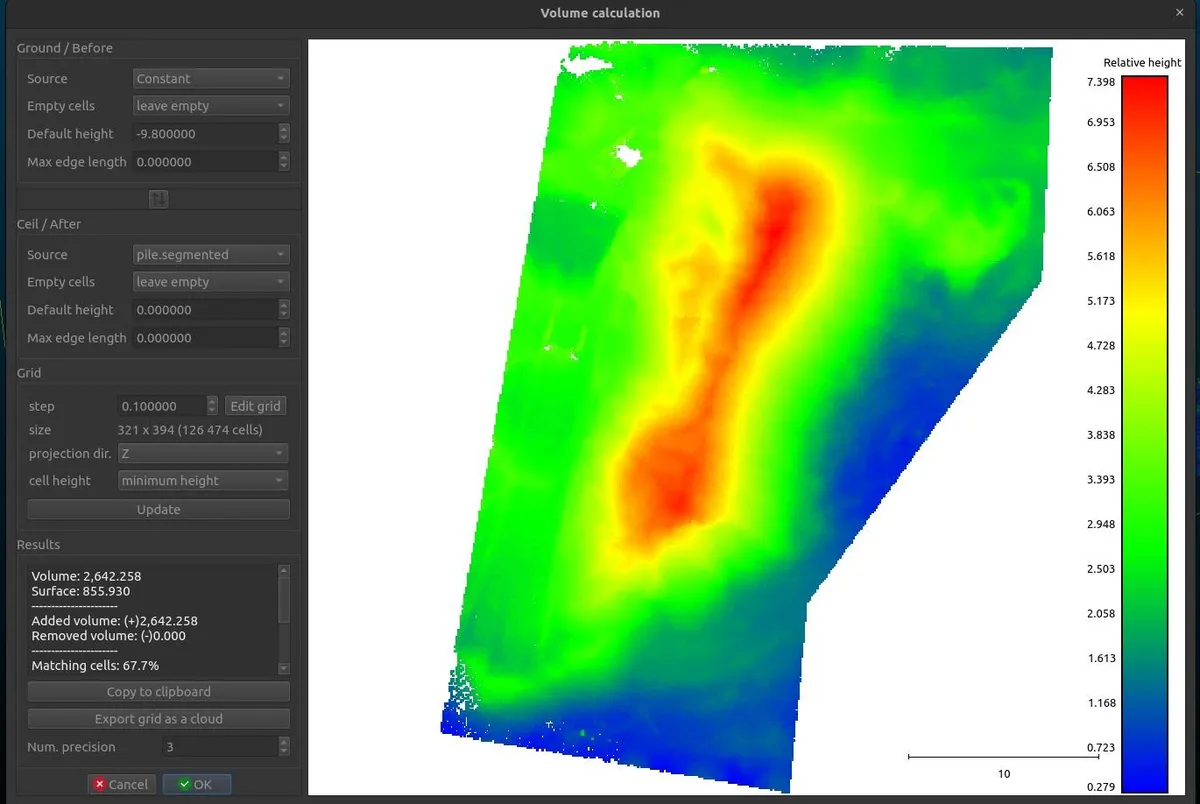Open the projection dir. dropdown
The height and width of the screenshot is (804, 1200).
click(x=203, y=454)
